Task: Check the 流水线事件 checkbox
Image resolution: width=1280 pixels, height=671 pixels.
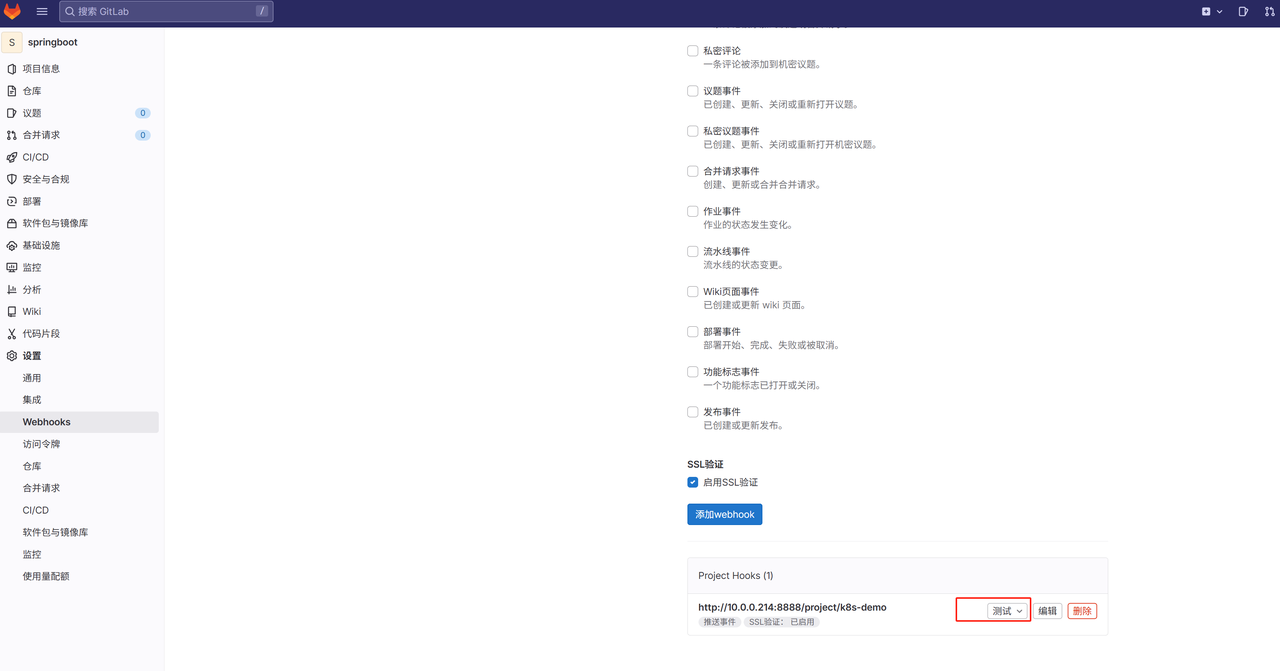Action: (x=693, y=251)
